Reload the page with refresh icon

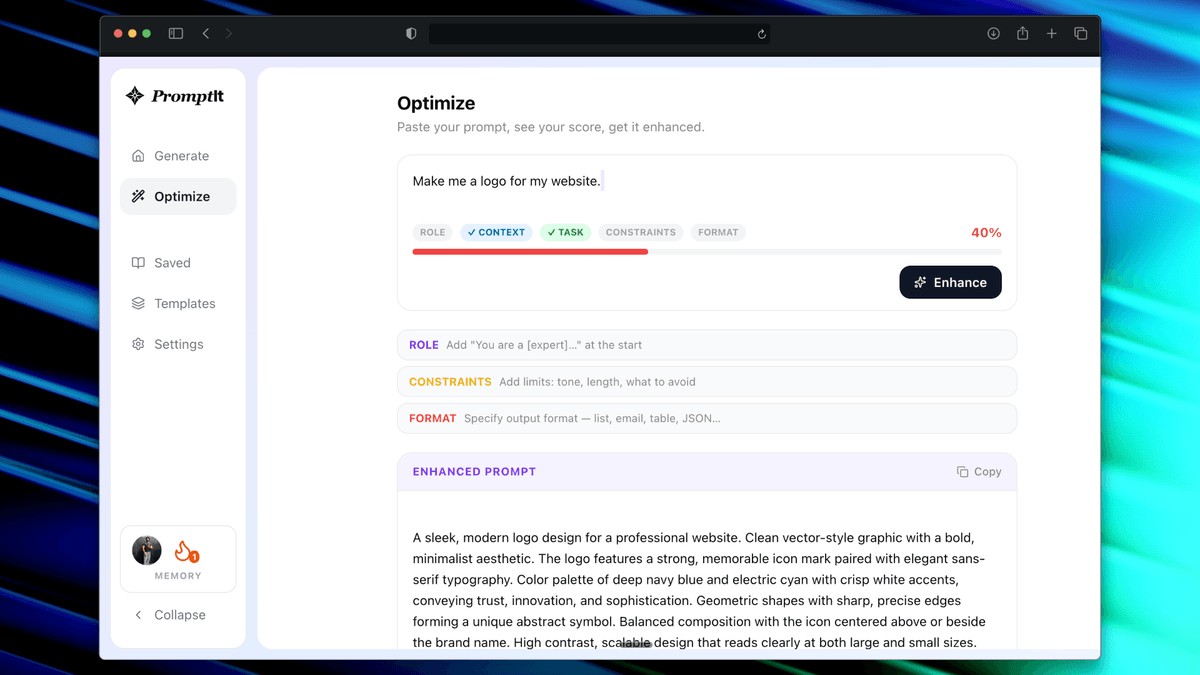pyautogui.click(x=761, y=33)
